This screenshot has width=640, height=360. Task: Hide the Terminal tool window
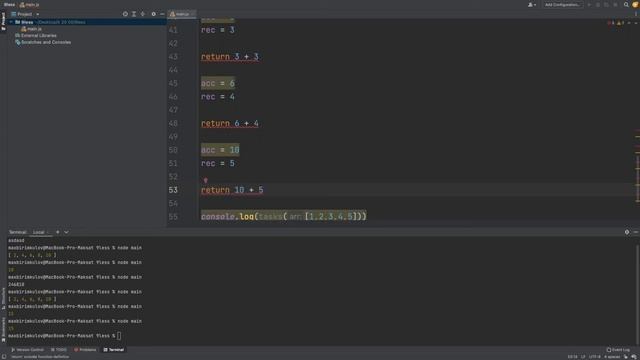636,232
